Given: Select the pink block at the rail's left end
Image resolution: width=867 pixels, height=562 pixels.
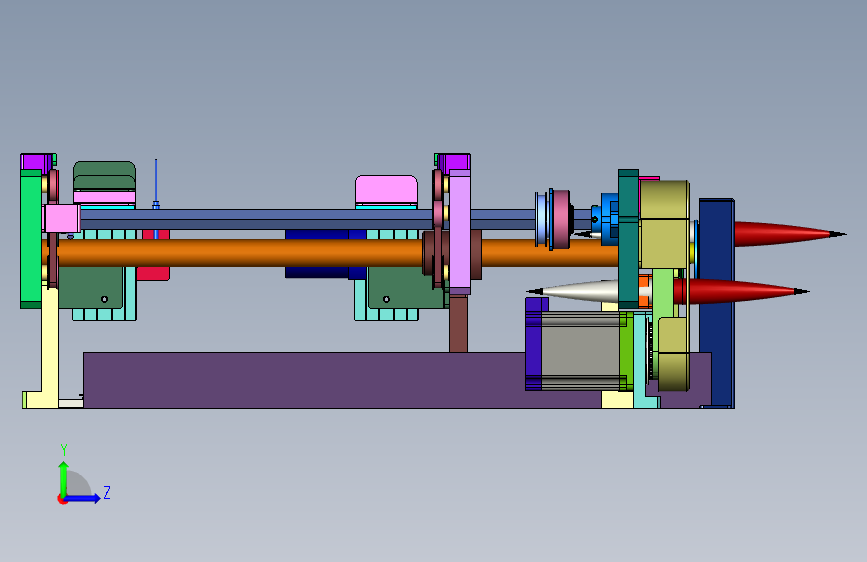Looking at the screenshot, I should [x=62, y=218].
